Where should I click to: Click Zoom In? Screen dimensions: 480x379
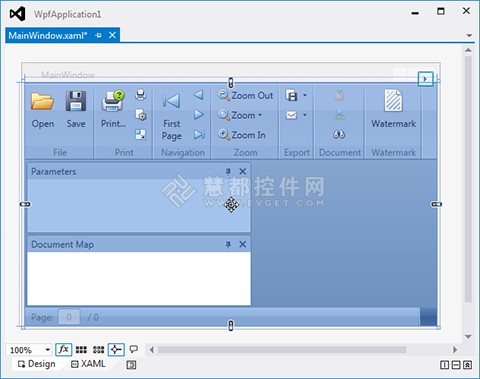(x=242, y=135)
